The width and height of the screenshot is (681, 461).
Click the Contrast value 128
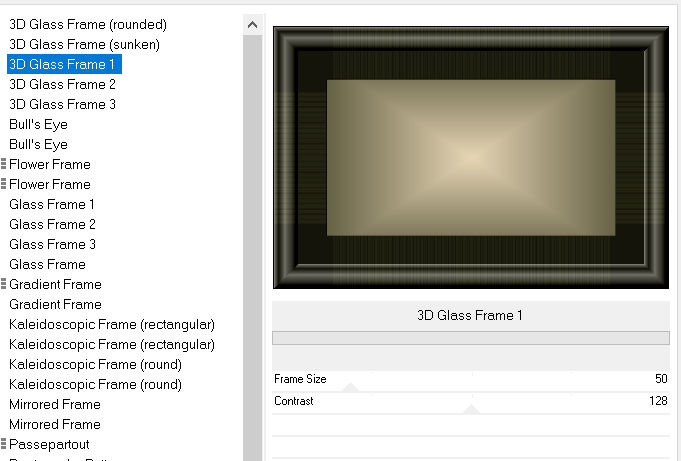pos(658,401)
